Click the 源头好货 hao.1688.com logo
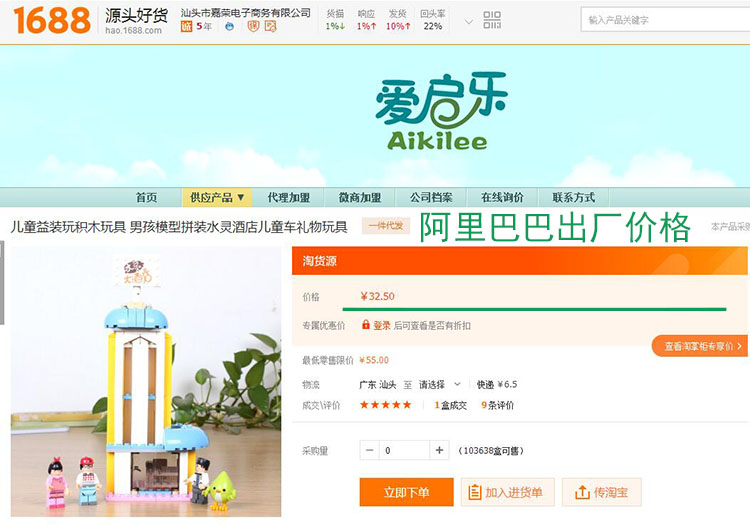 [136, 21]
